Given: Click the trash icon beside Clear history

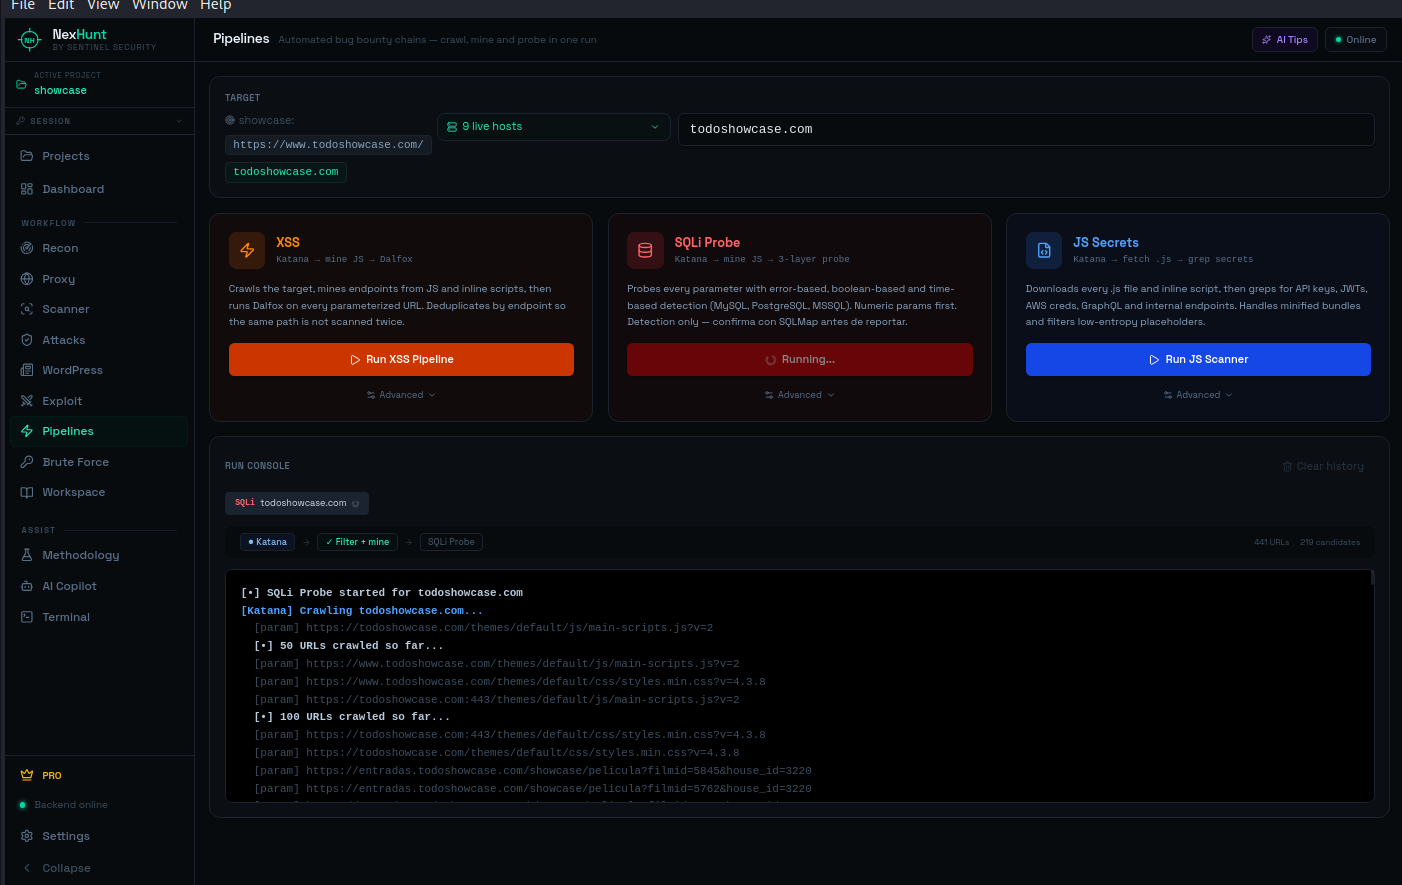Looking at the screenshot, I should [1287, 466].
